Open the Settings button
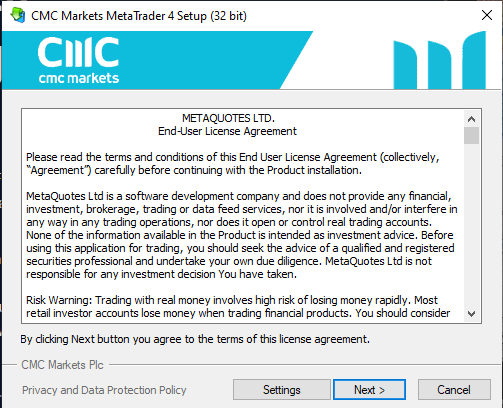 [282, 389]
